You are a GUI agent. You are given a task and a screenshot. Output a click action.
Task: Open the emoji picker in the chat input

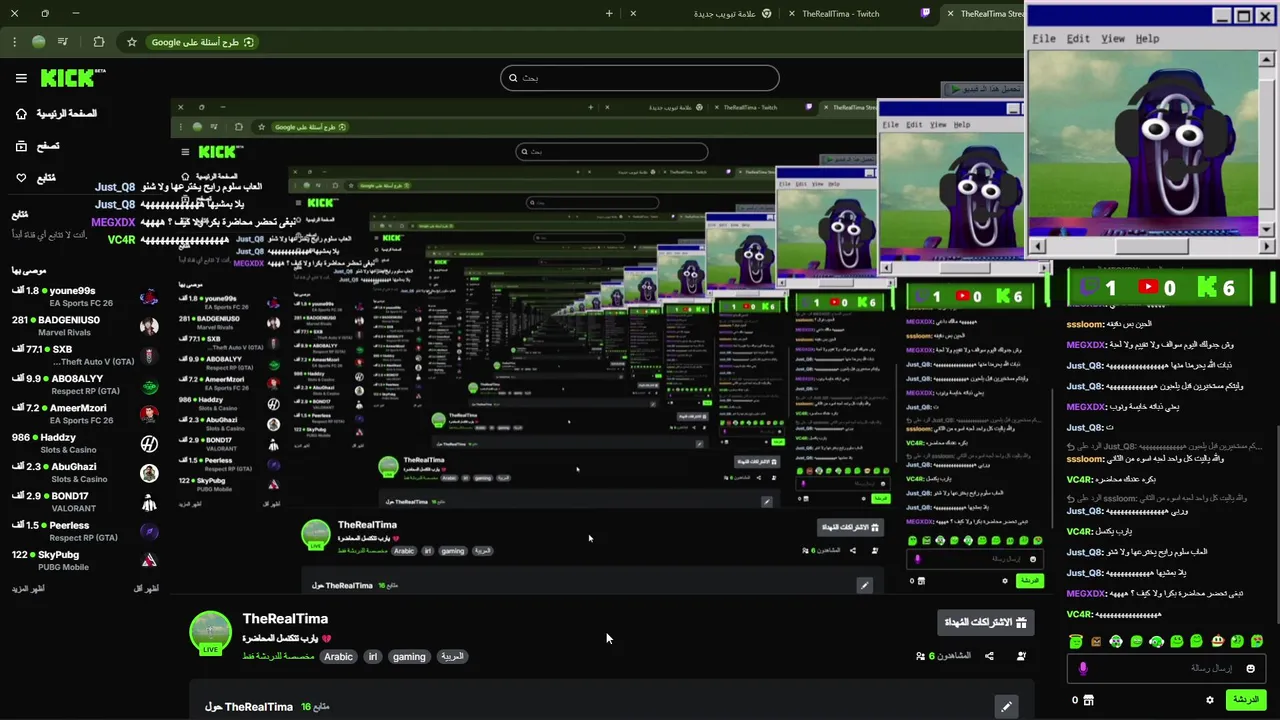coord(1250,668)
